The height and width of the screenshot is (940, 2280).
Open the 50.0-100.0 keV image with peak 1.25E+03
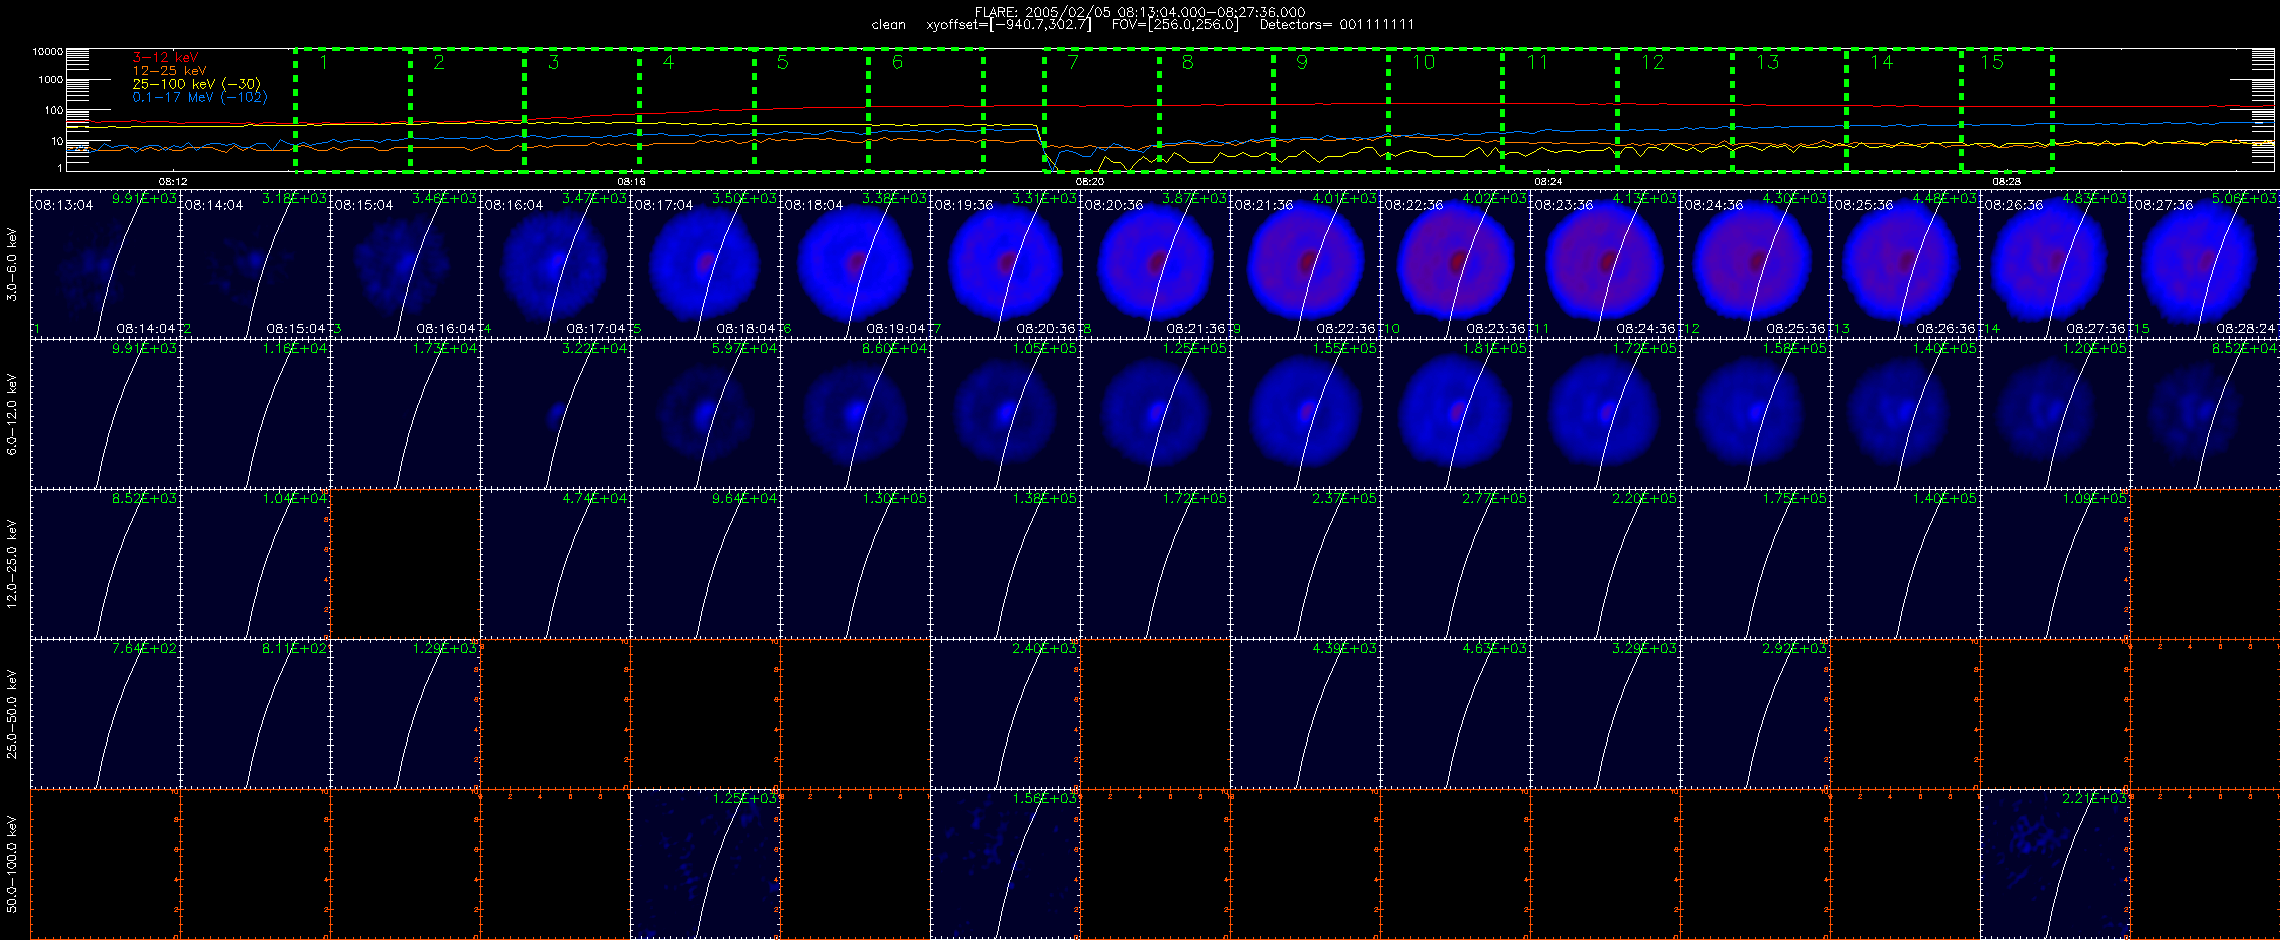click(705, 864)
